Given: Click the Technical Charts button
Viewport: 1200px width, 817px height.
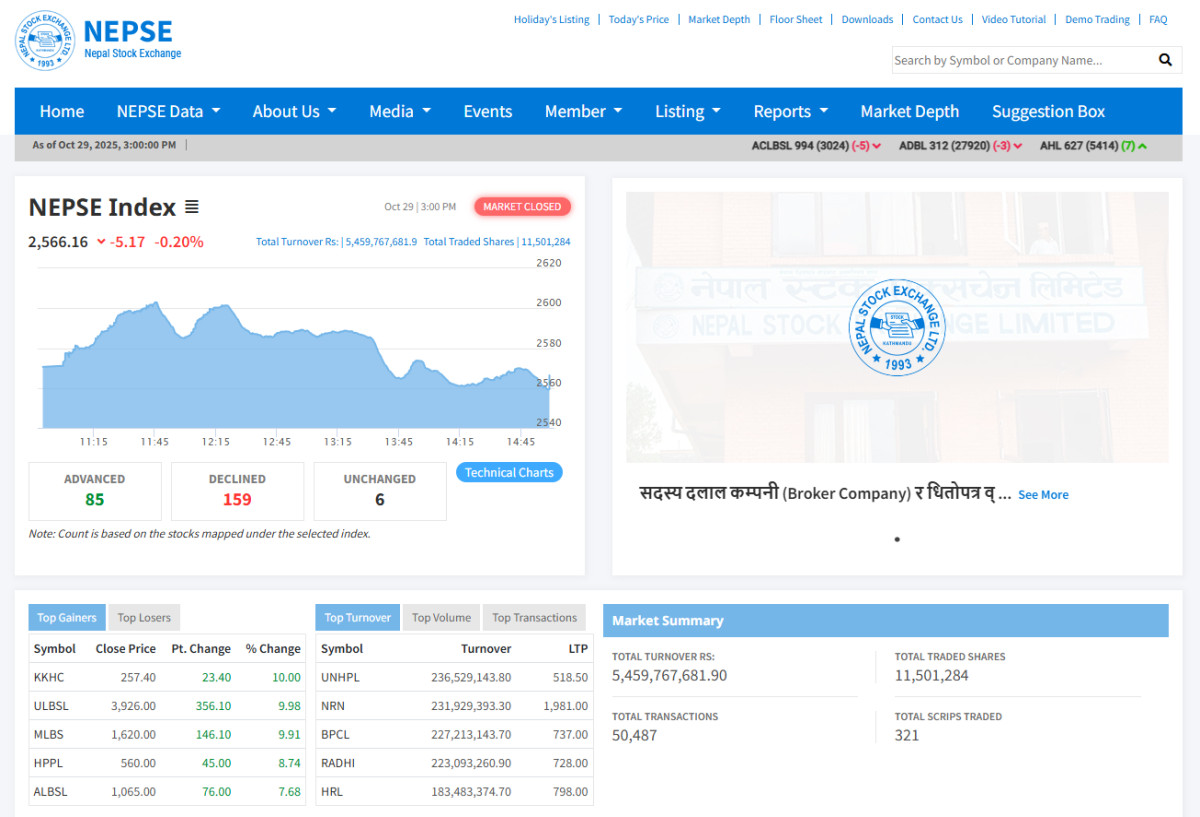Looking at the screenshot, I should (x=509, y=473).
